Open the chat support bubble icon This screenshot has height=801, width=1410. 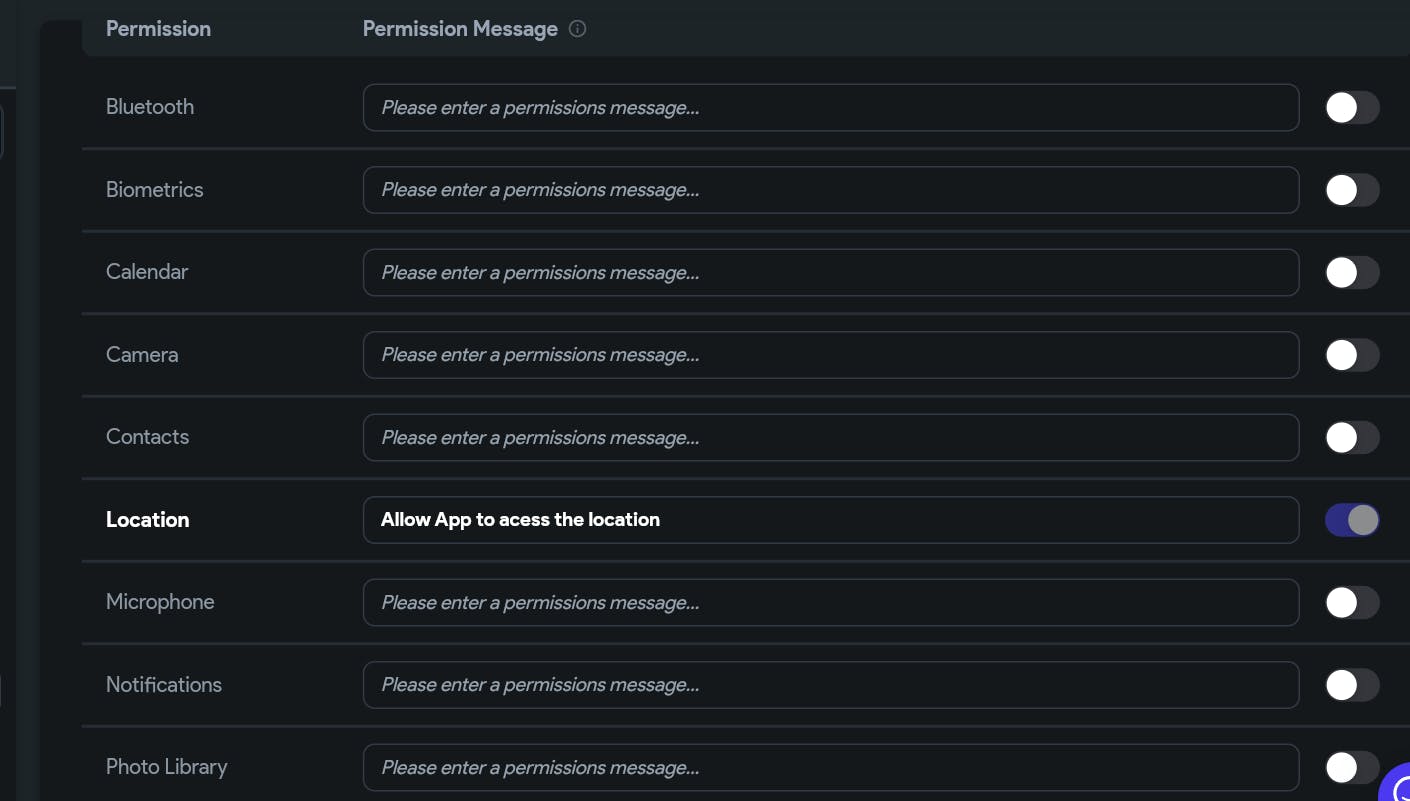1397,787
